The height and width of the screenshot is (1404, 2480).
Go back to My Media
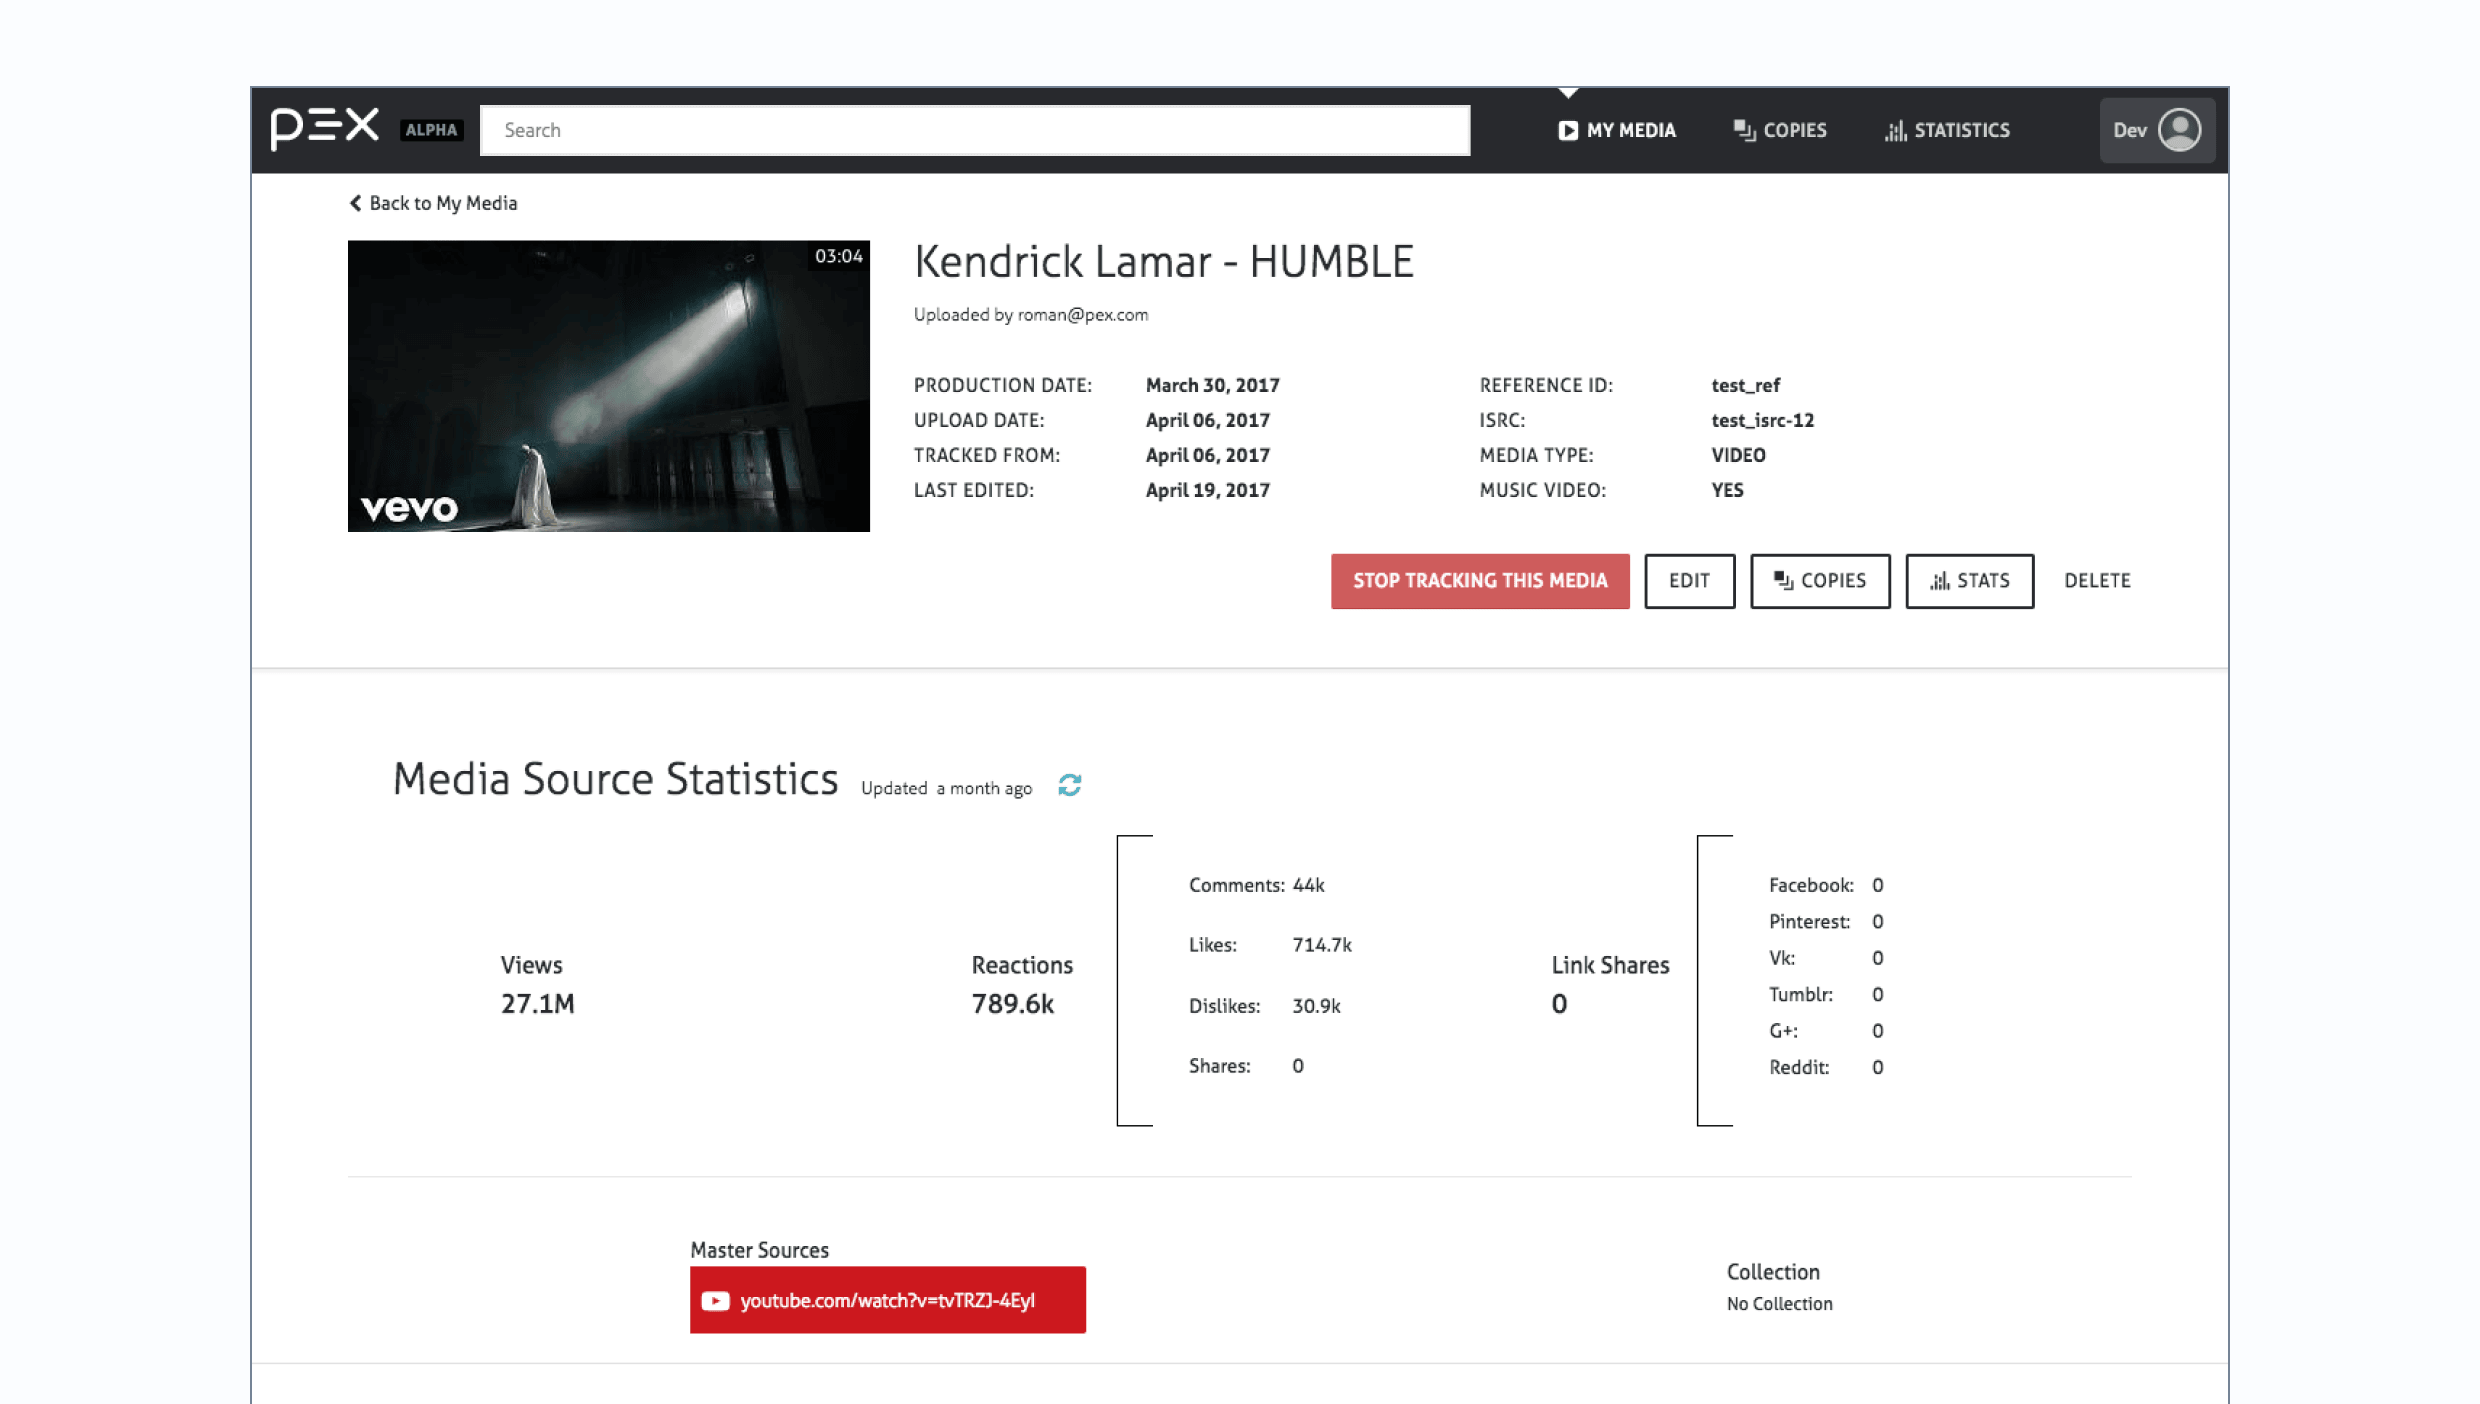[433, 203]
